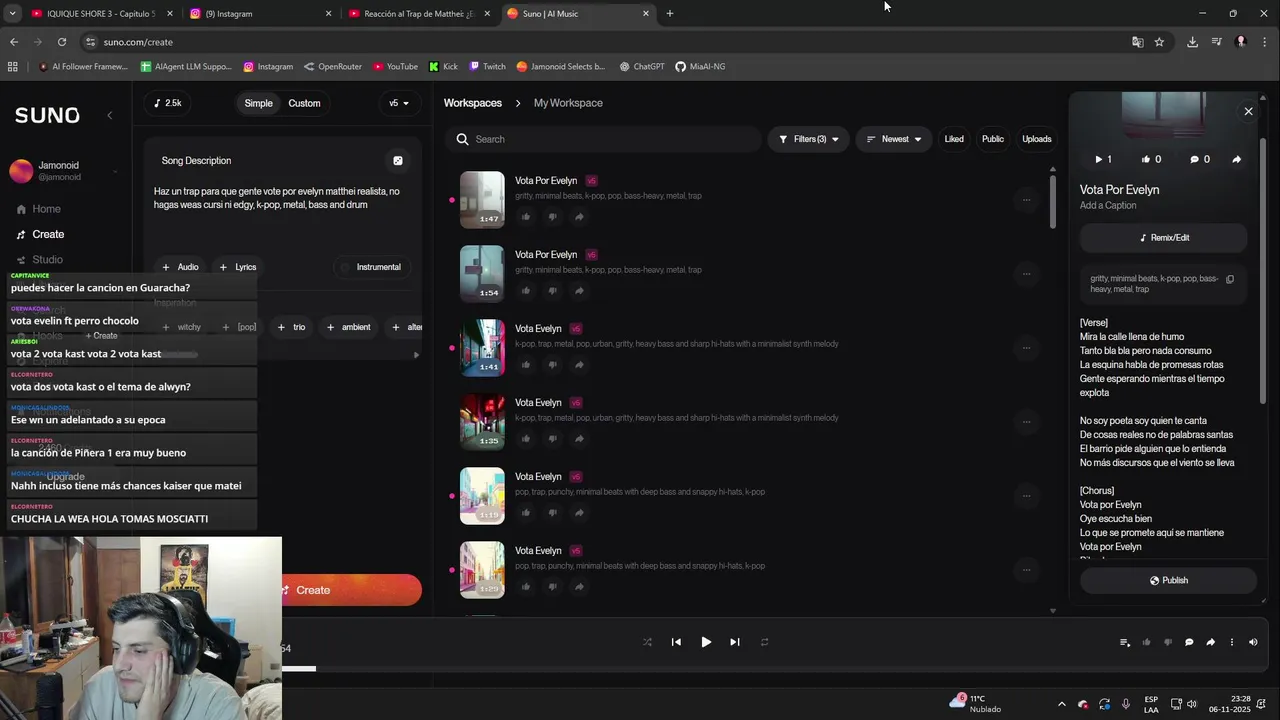Dislike the Vota Evelyn 1:19 track
The height and width of the screenshot is (720, 1280).
click(552, 513)
